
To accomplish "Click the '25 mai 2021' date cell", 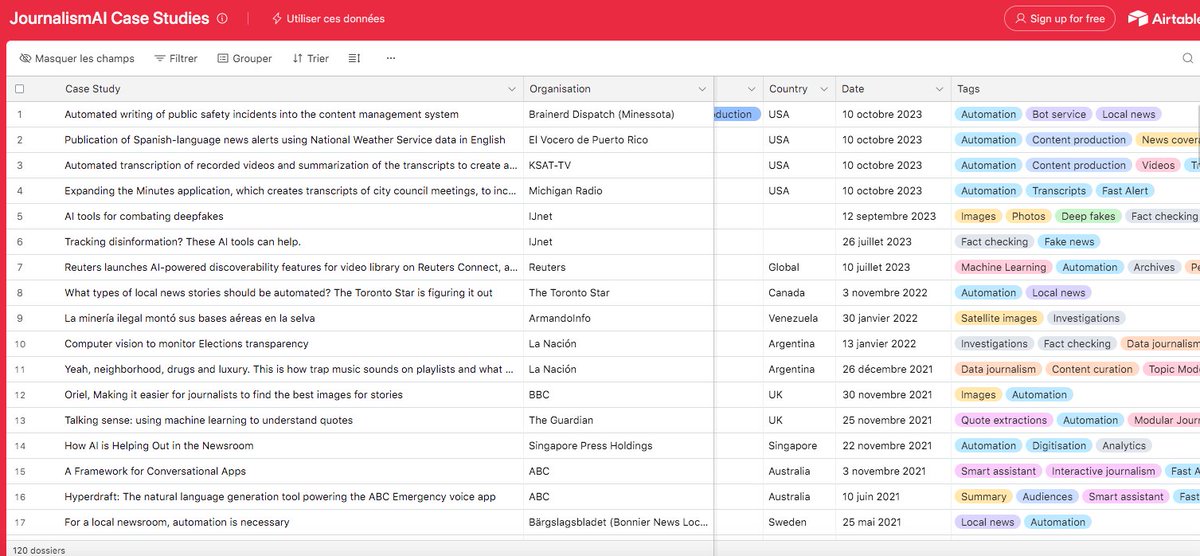I will click(x=893, y=522).
